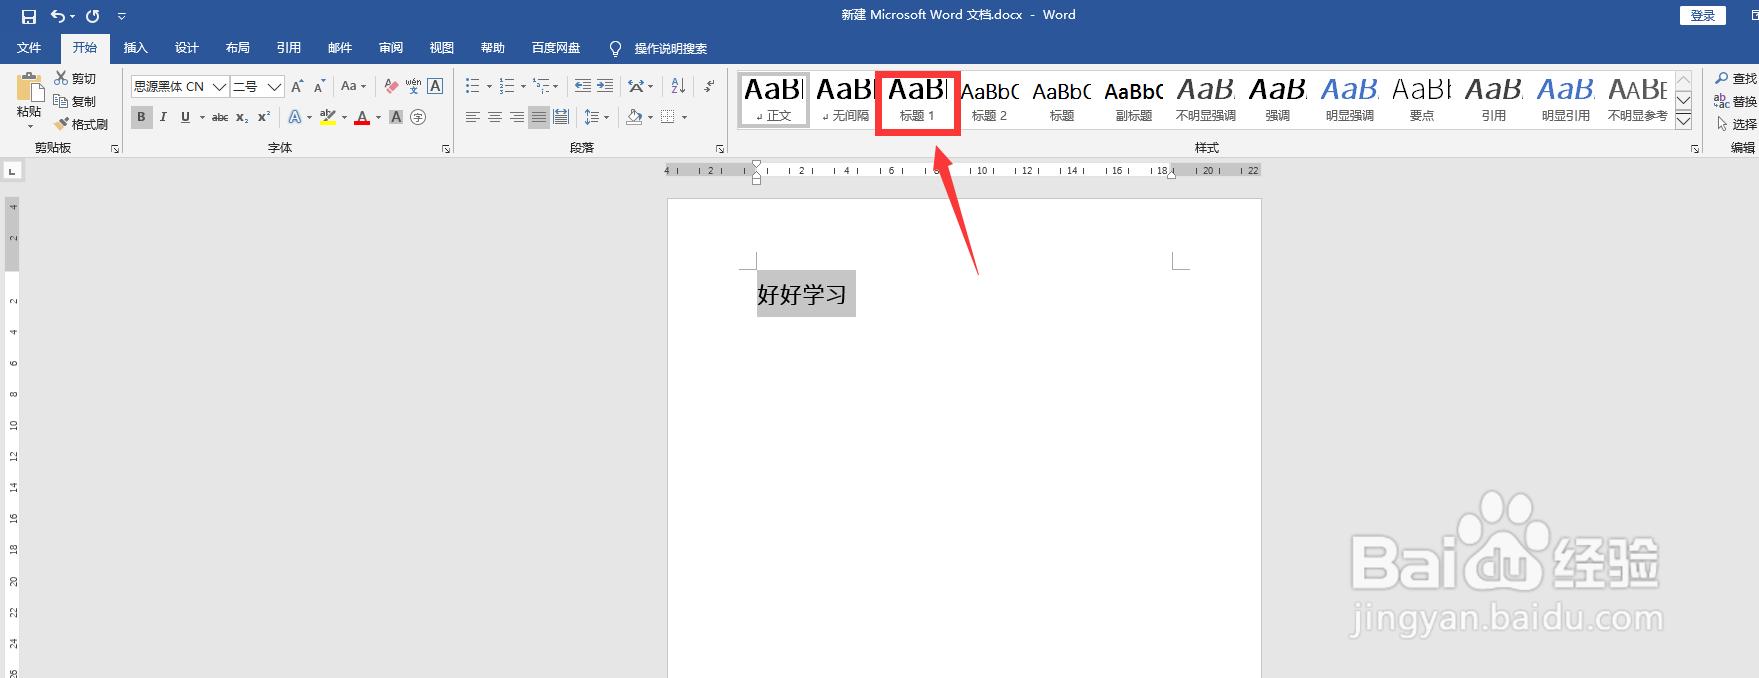Viewport: 1759px width, 678px height.
Task: Apply distributed alignment
Action: click(561, 117)
